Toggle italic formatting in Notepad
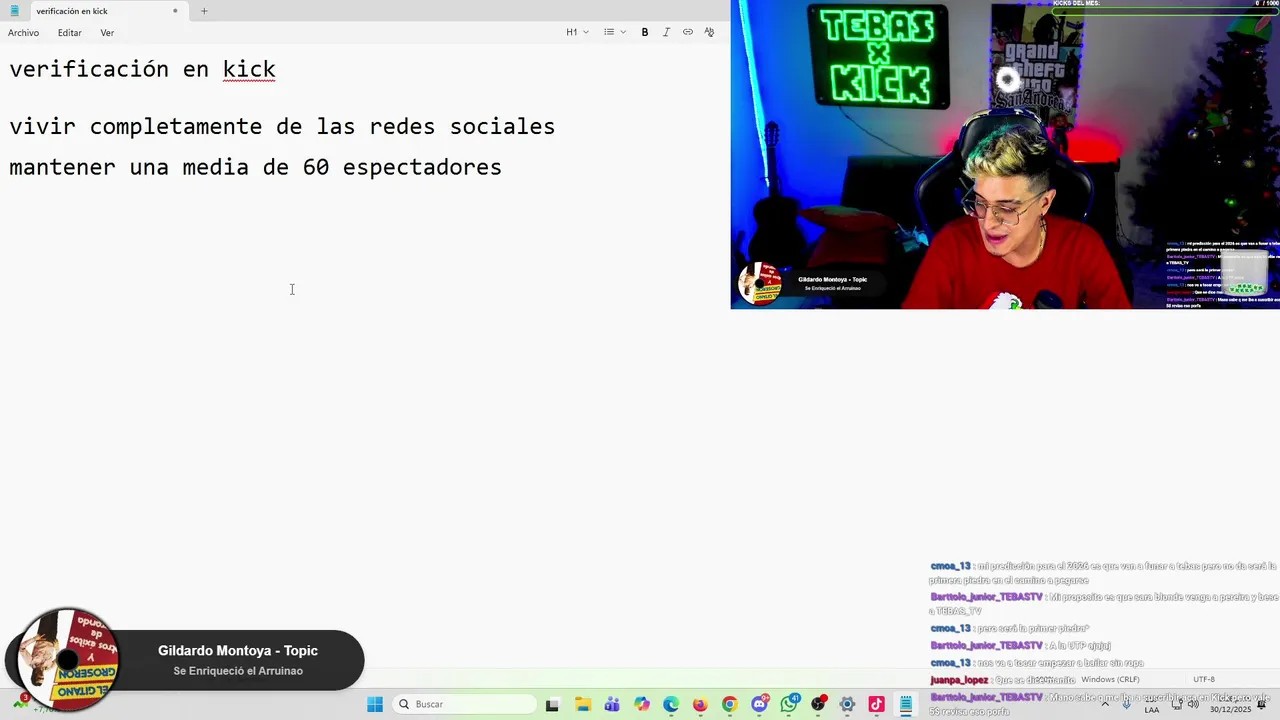 666,32
